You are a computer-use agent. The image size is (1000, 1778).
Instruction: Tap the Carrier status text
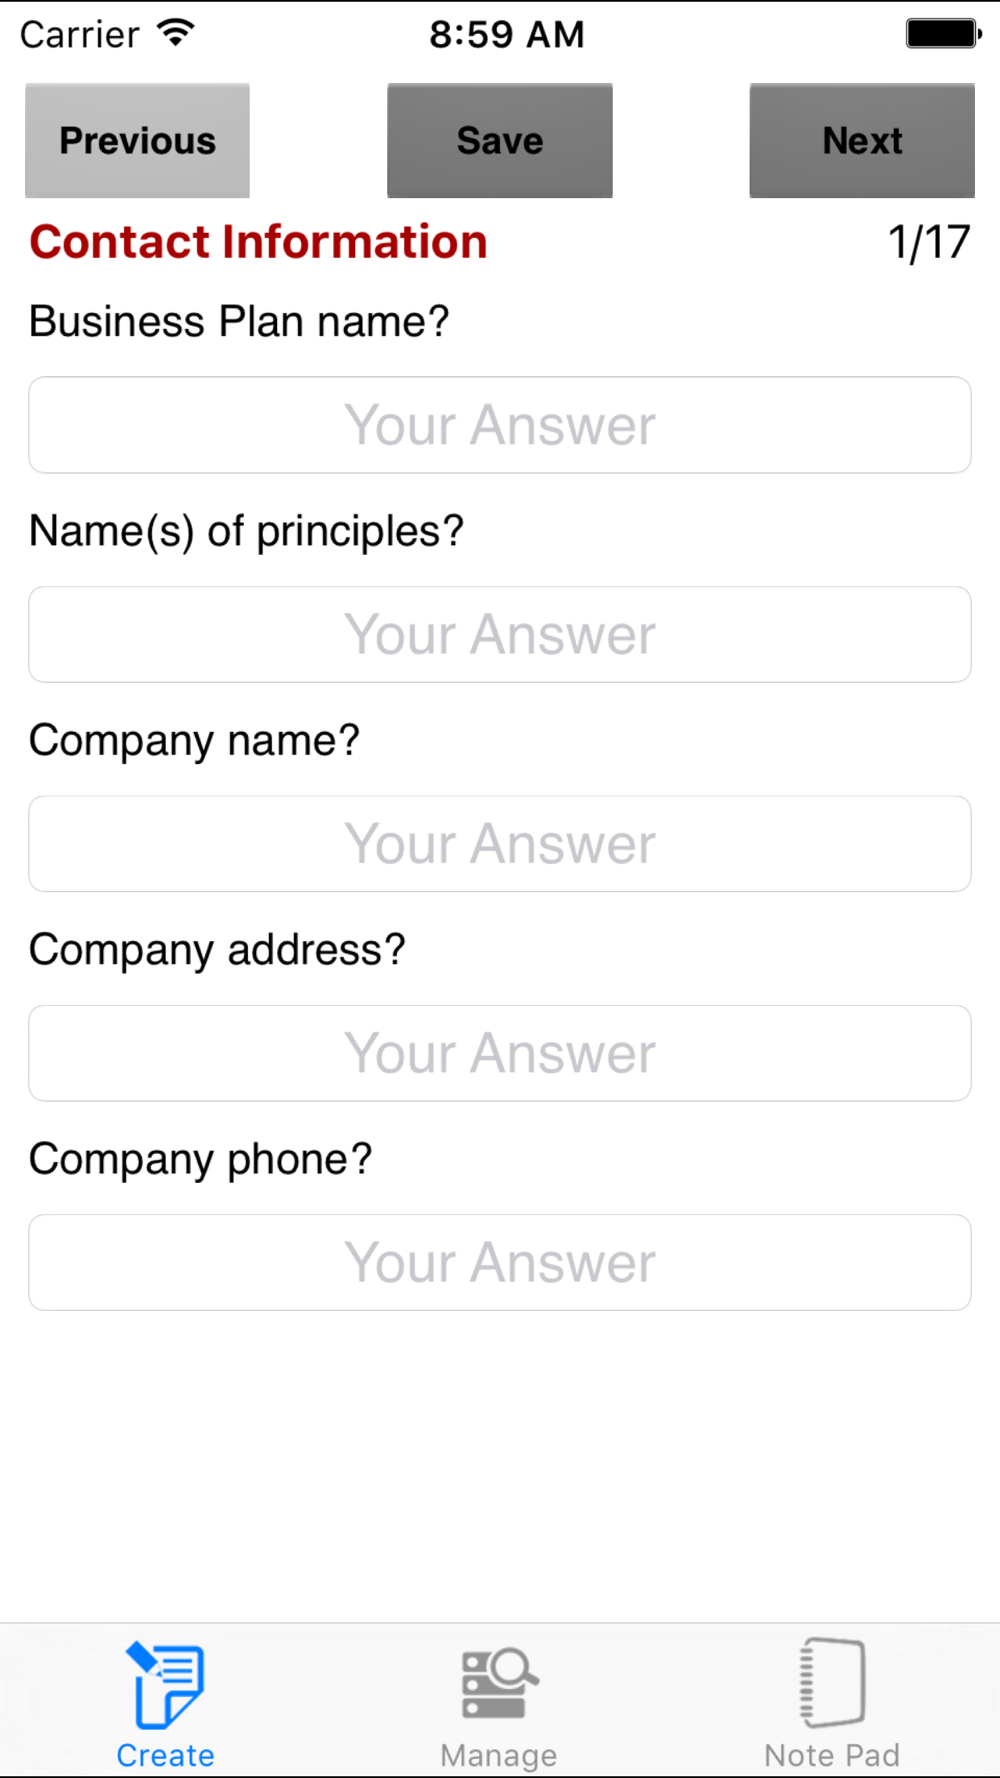(80, 34)
